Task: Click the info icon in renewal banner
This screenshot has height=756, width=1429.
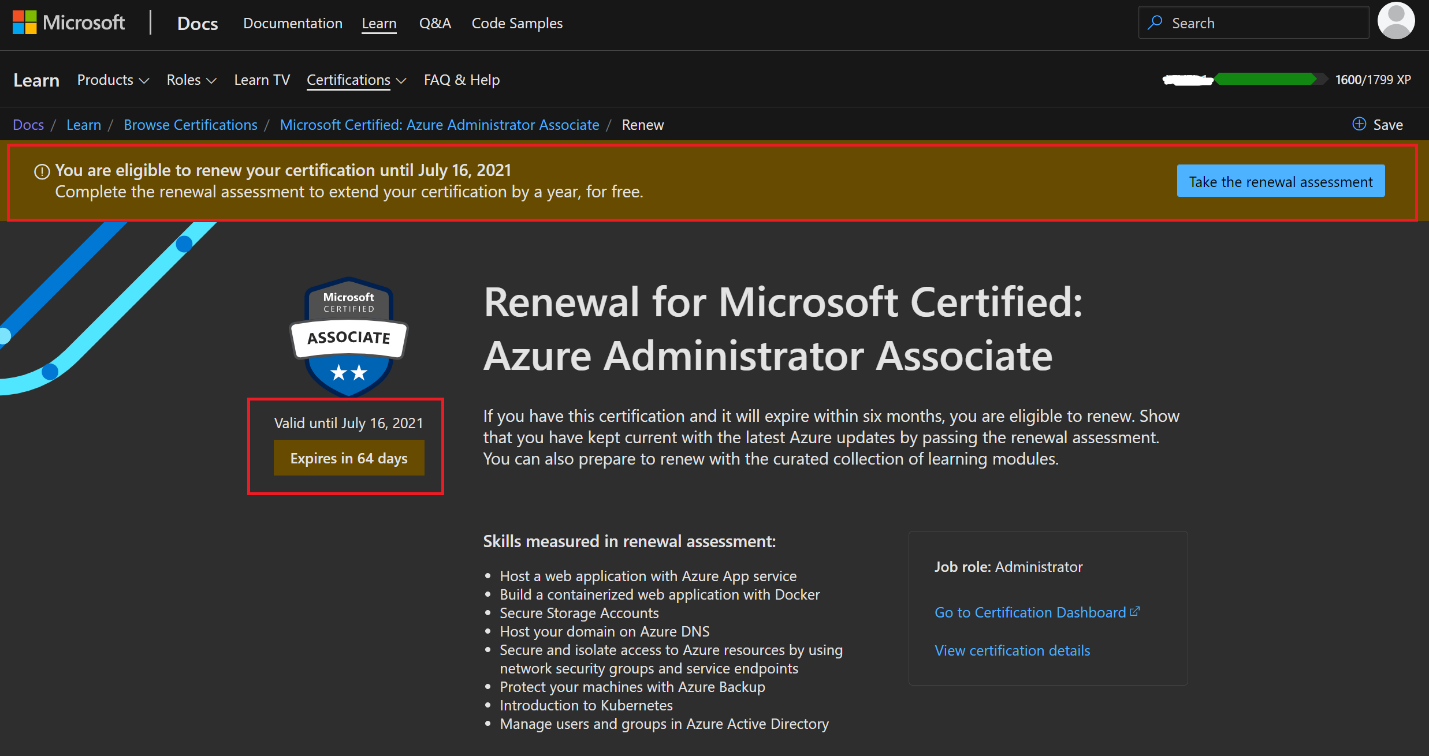Action: click(42, 171)
